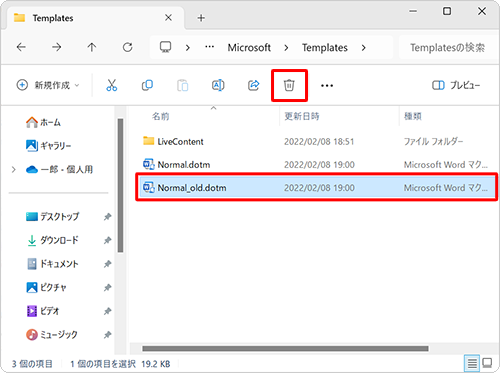Click Templates in the breadcrumb path
Viewport: 500px width, 373px height.
[x=325, y=48]
